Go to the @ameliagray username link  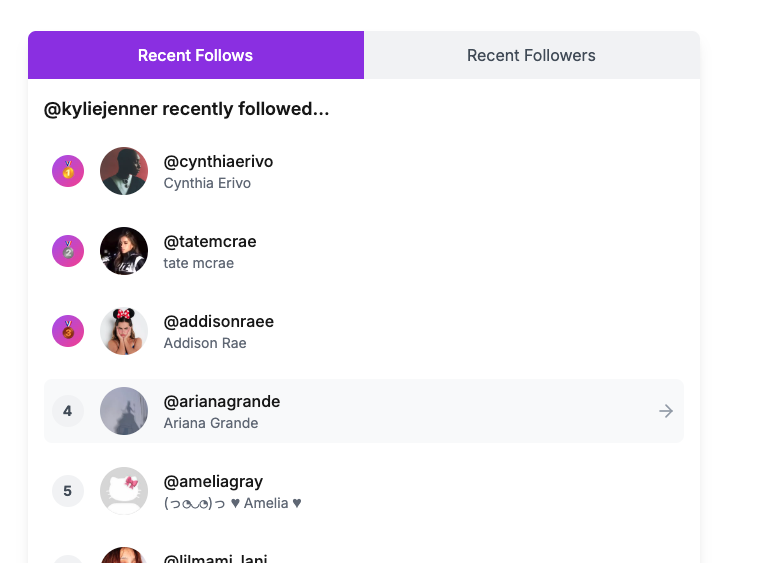pos(213,482)
